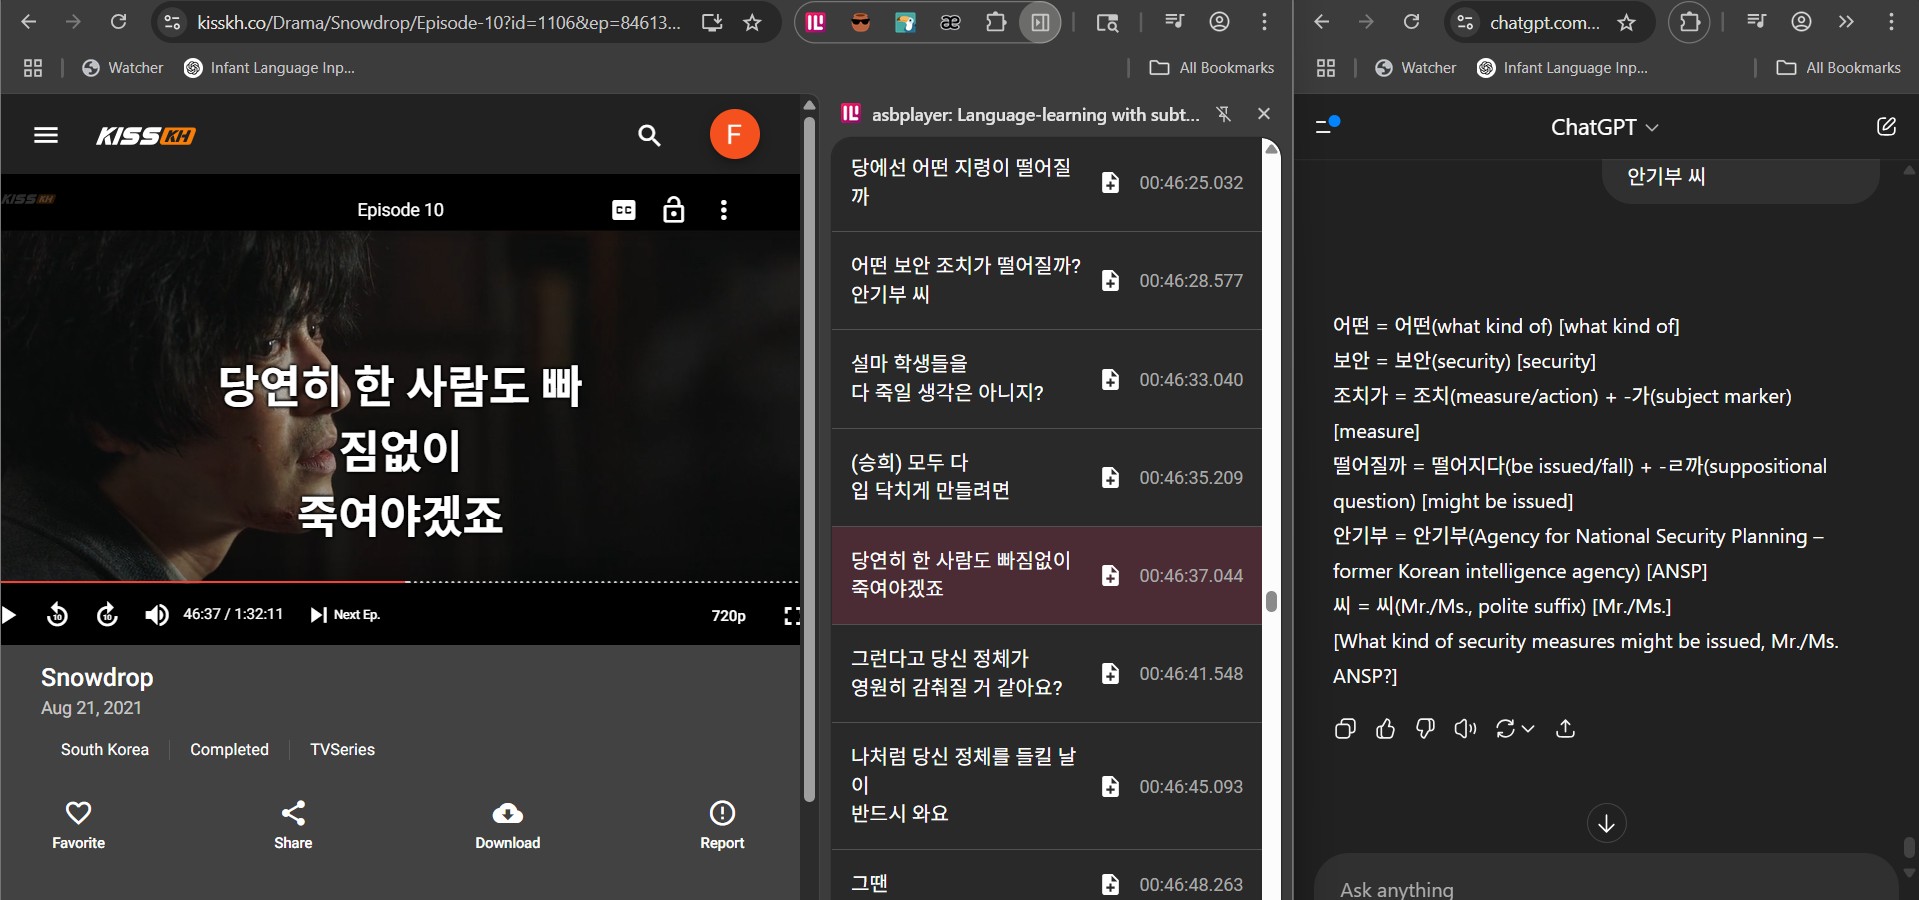Enter fullscreen video mode
The width and height of the screenshot is (1919, 900).
click(x=791, y=616)
